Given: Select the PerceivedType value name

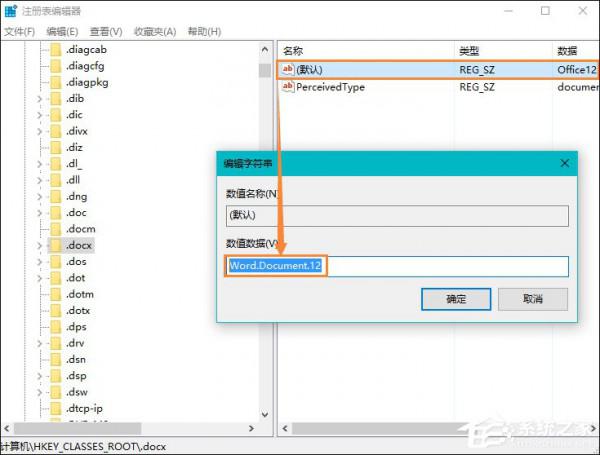Looking at the screenshot, I should pyautogui.click(x=330, y=87).
